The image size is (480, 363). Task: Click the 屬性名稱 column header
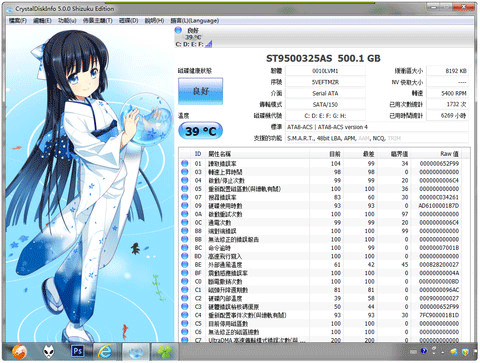click(257, 154)
